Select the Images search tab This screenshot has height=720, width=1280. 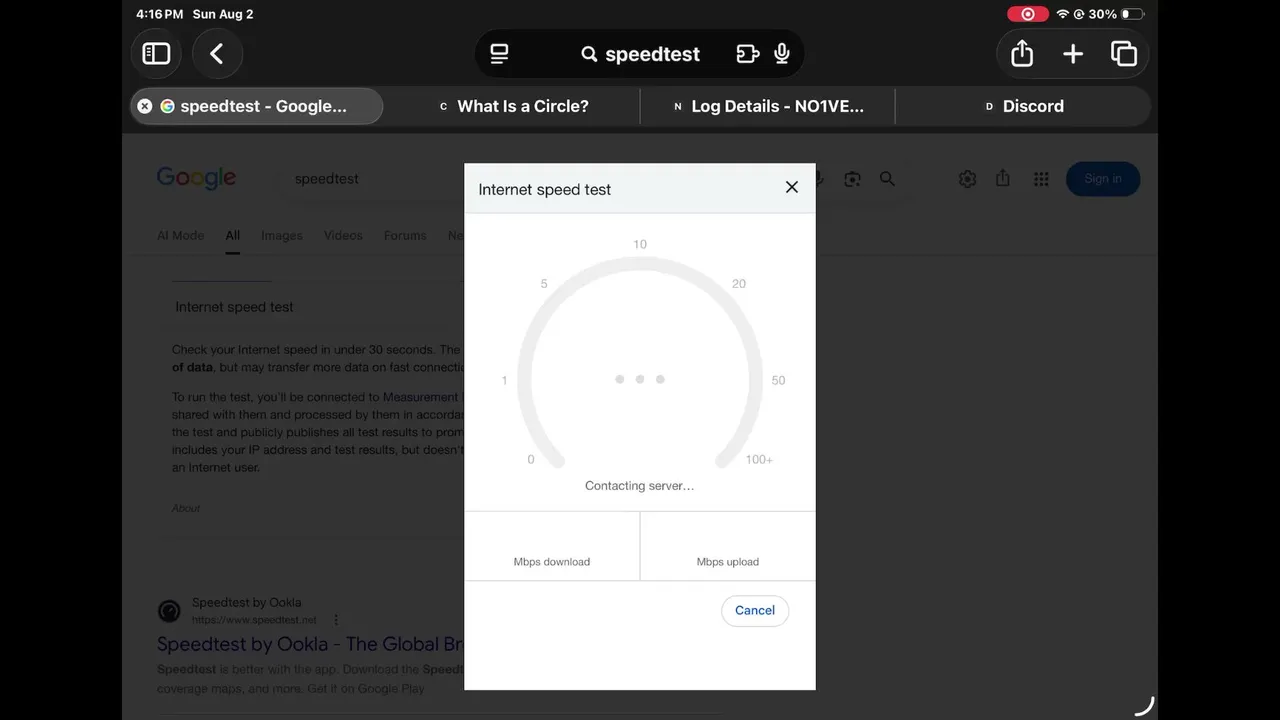(x=282, y=236)
